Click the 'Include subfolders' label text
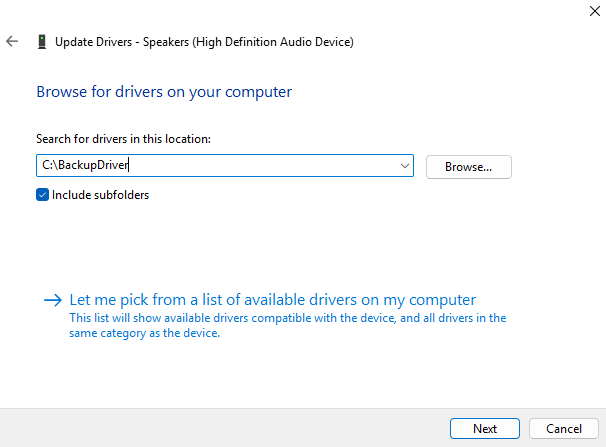The height and width of the screenshot is (447, 606). (100, 195)
